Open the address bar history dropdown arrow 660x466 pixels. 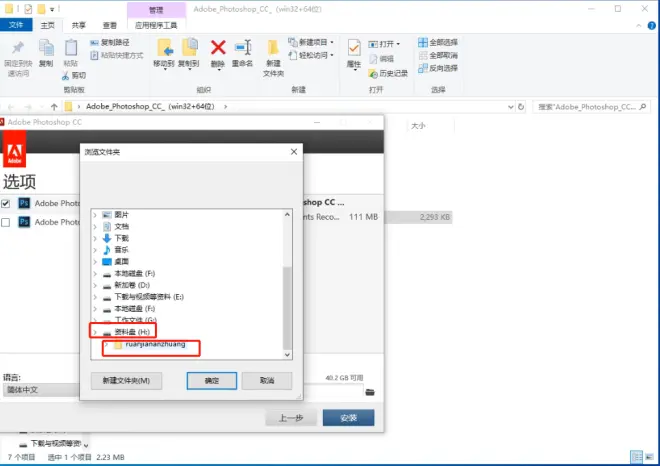511,107
